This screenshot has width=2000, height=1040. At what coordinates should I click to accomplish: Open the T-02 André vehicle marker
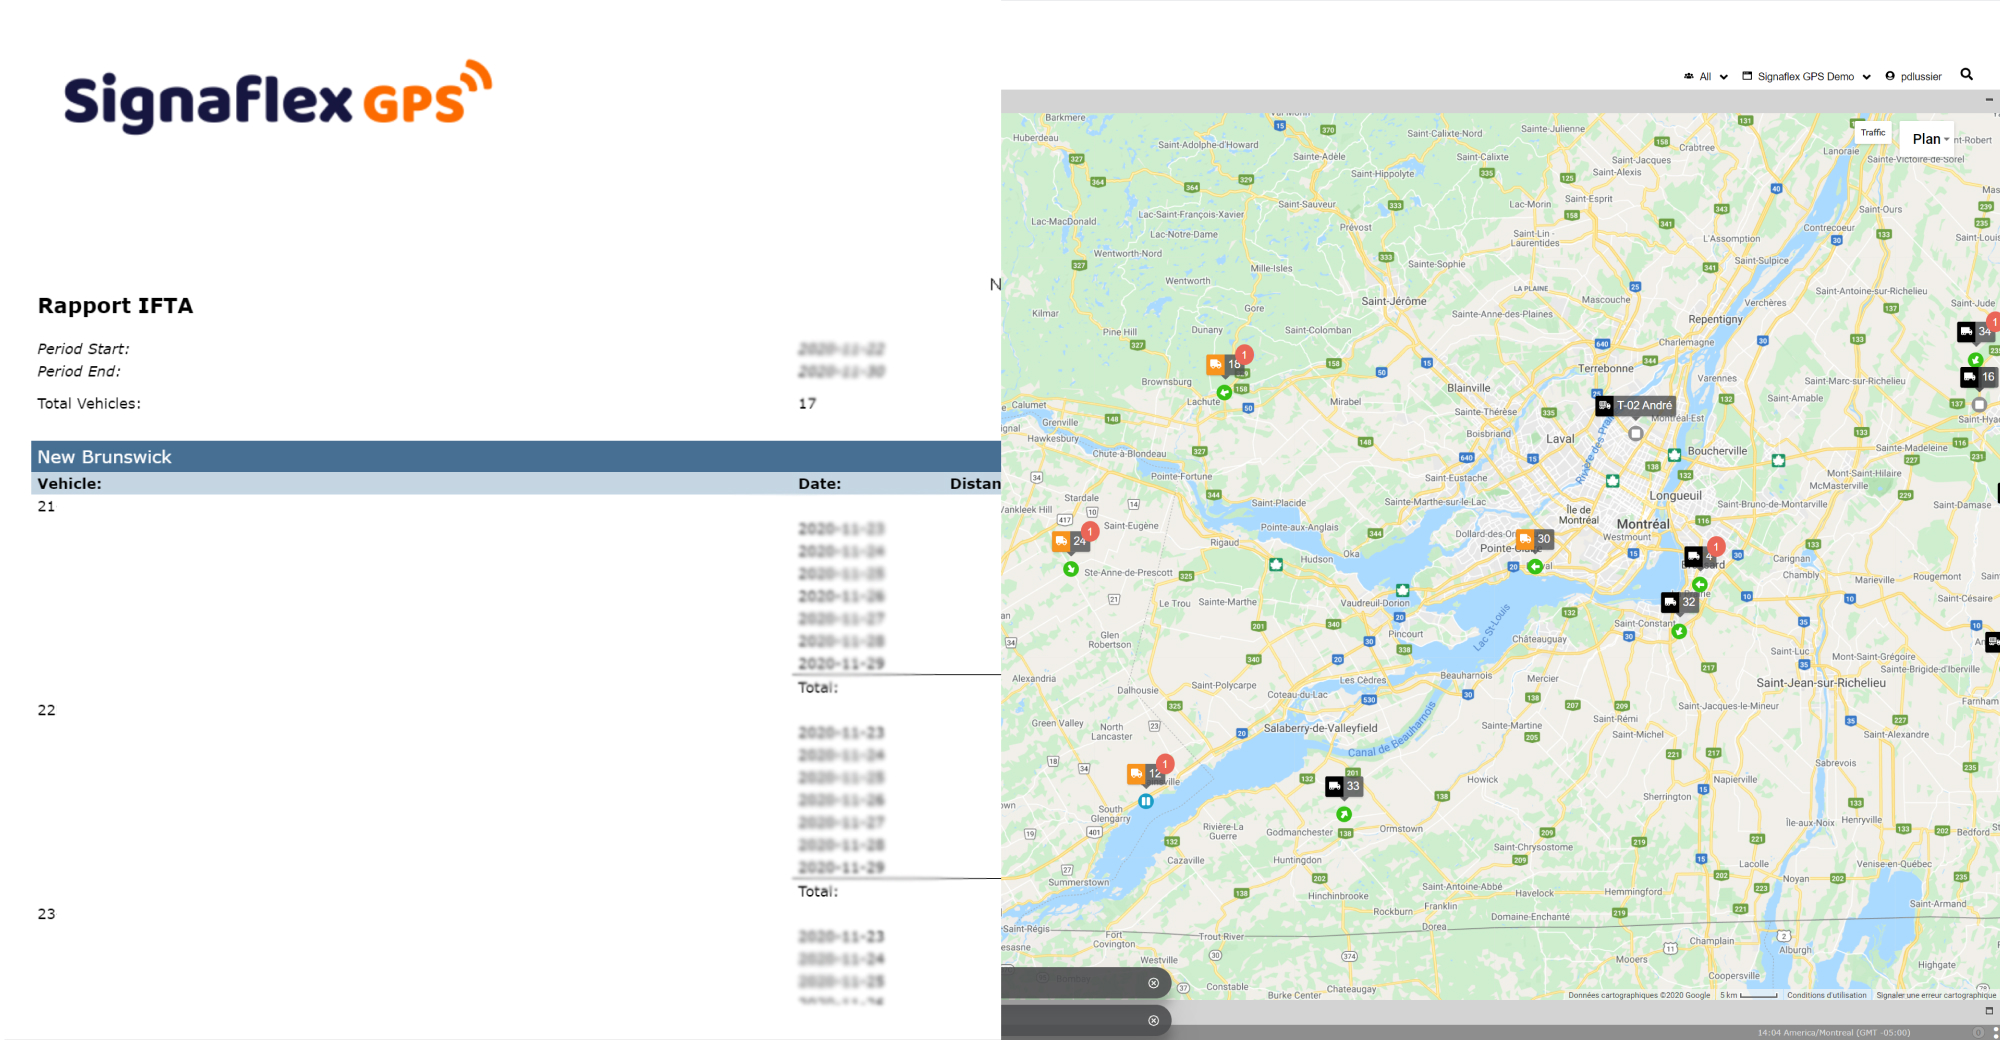[x=1635, y=406]
